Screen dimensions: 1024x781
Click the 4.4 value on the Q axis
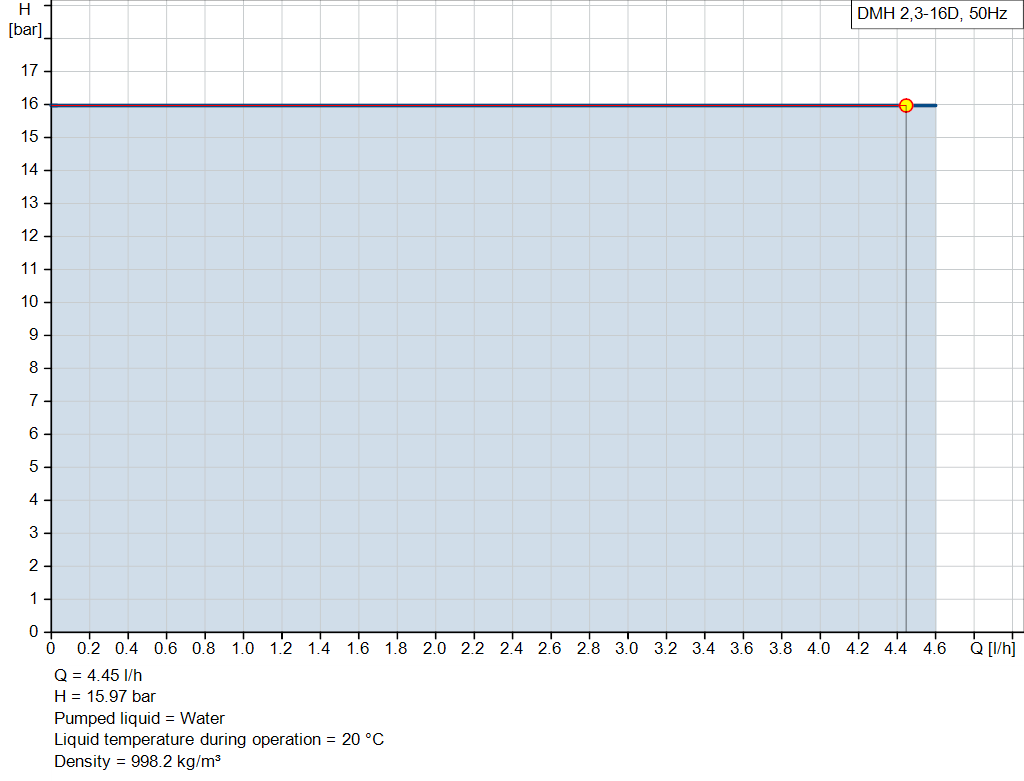point(896,648)
